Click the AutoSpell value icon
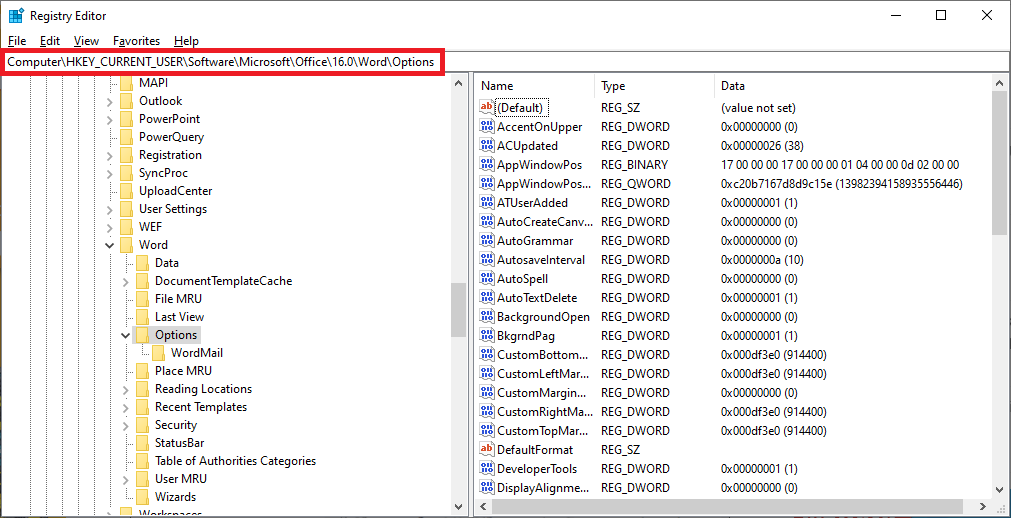 486,279
